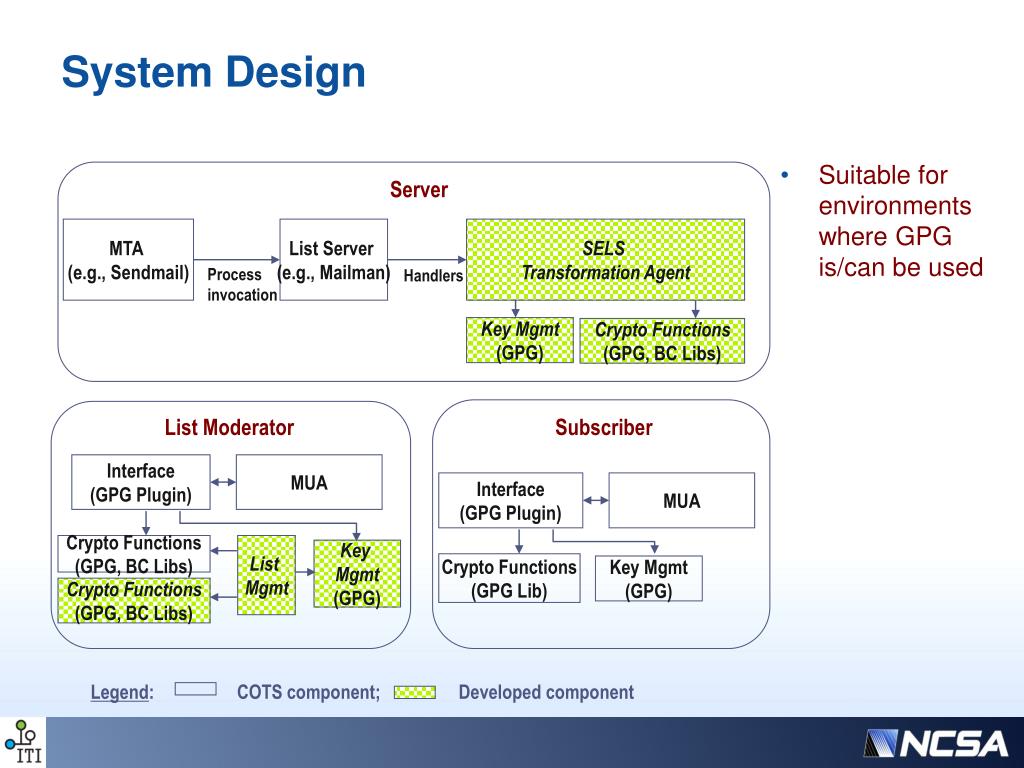1024x768 pixels.
Task: Click the COTS component legend text
Action: (308, 692)
